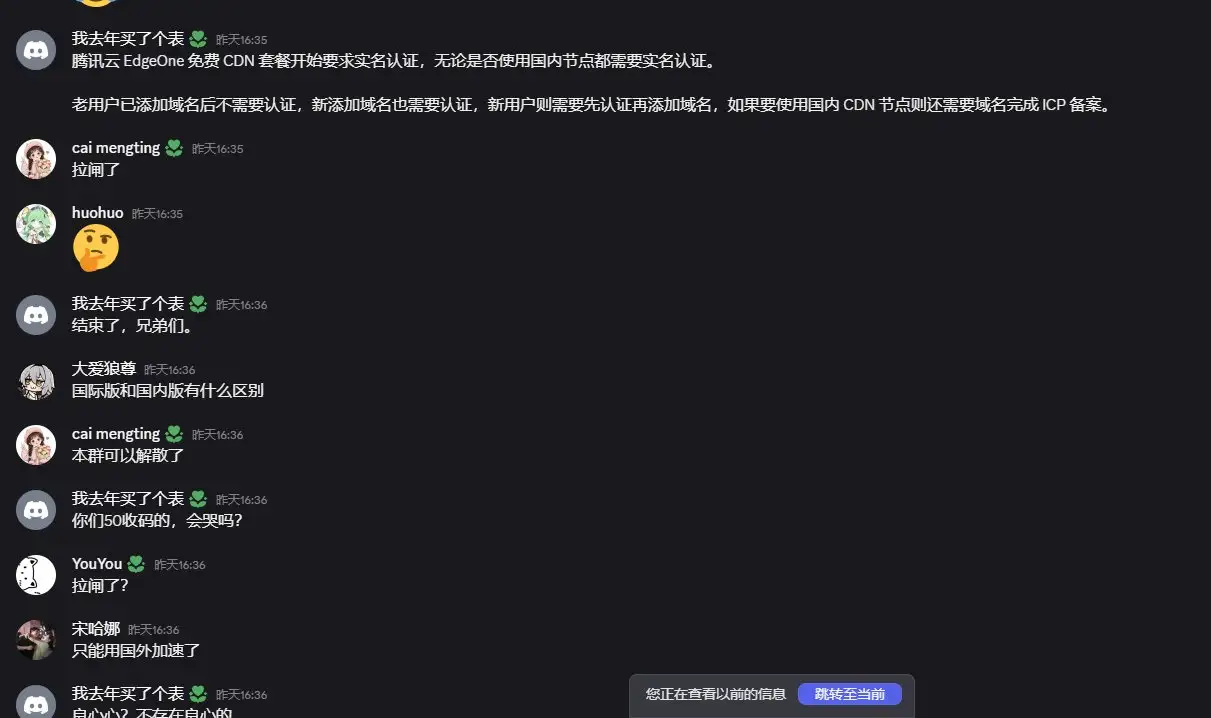Open 宋哈娜's avatar
Screen dimensions: 1211x718
click(36, 640)
